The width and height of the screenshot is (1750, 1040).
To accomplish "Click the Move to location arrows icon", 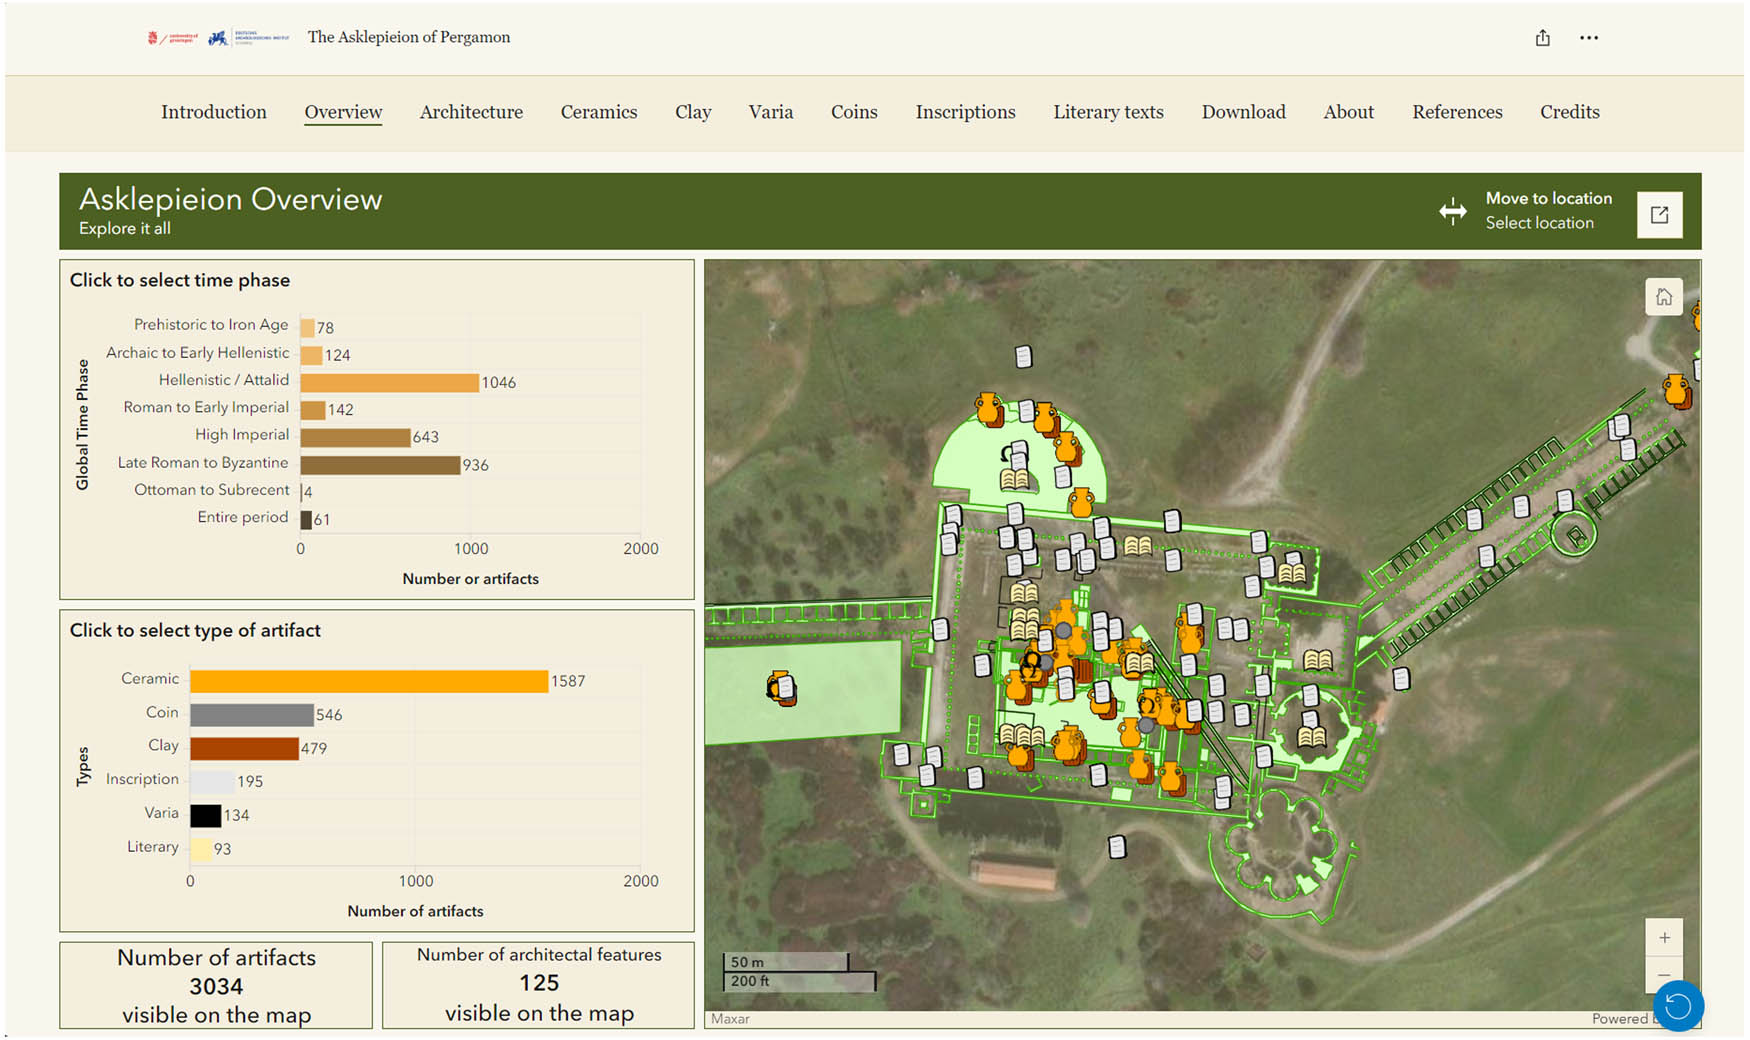I will [x=1452, y=211].
